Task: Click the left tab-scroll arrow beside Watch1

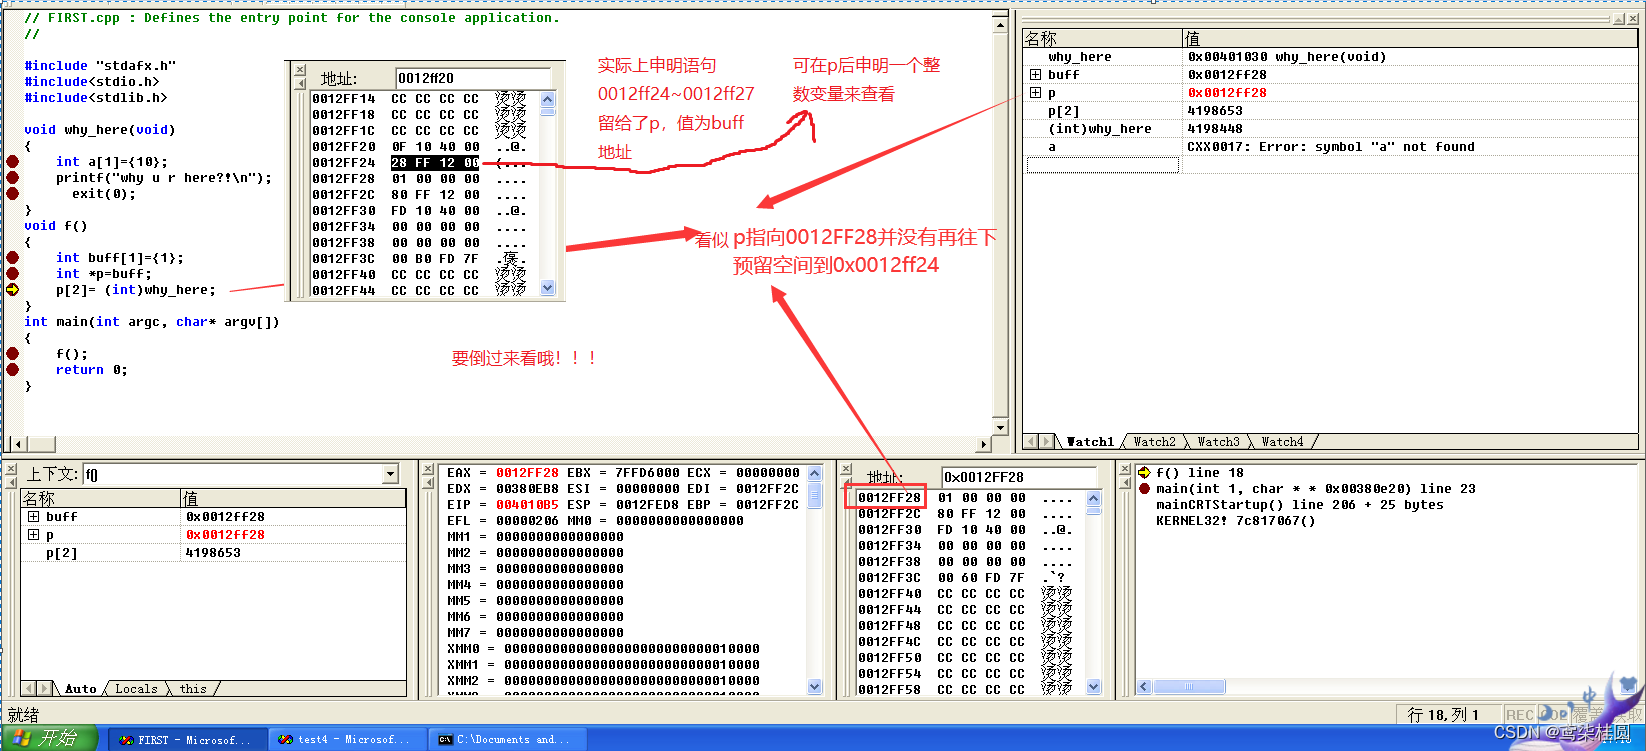Action: (x=1032, y=441)
